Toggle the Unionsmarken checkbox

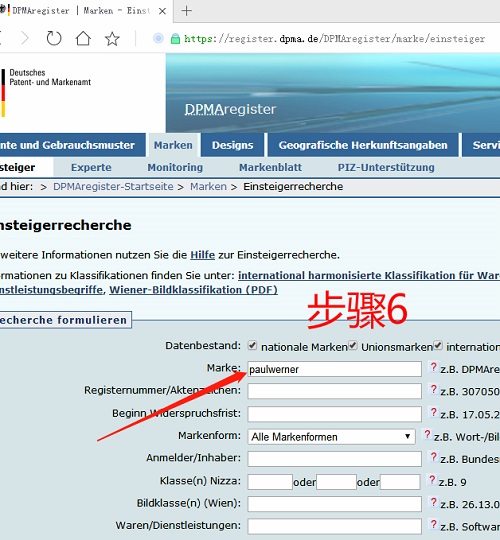[353, 345]
